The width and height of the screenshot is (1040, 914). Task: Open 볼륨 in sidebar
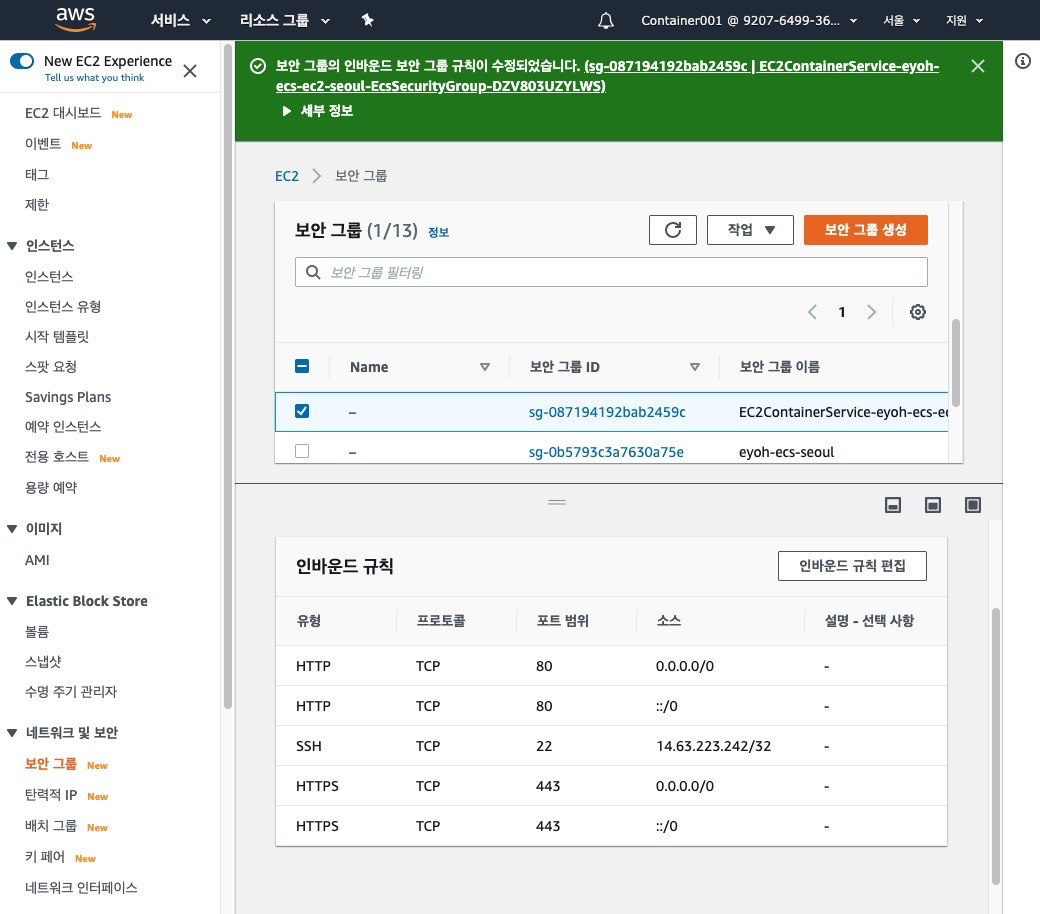click(36, 631)
